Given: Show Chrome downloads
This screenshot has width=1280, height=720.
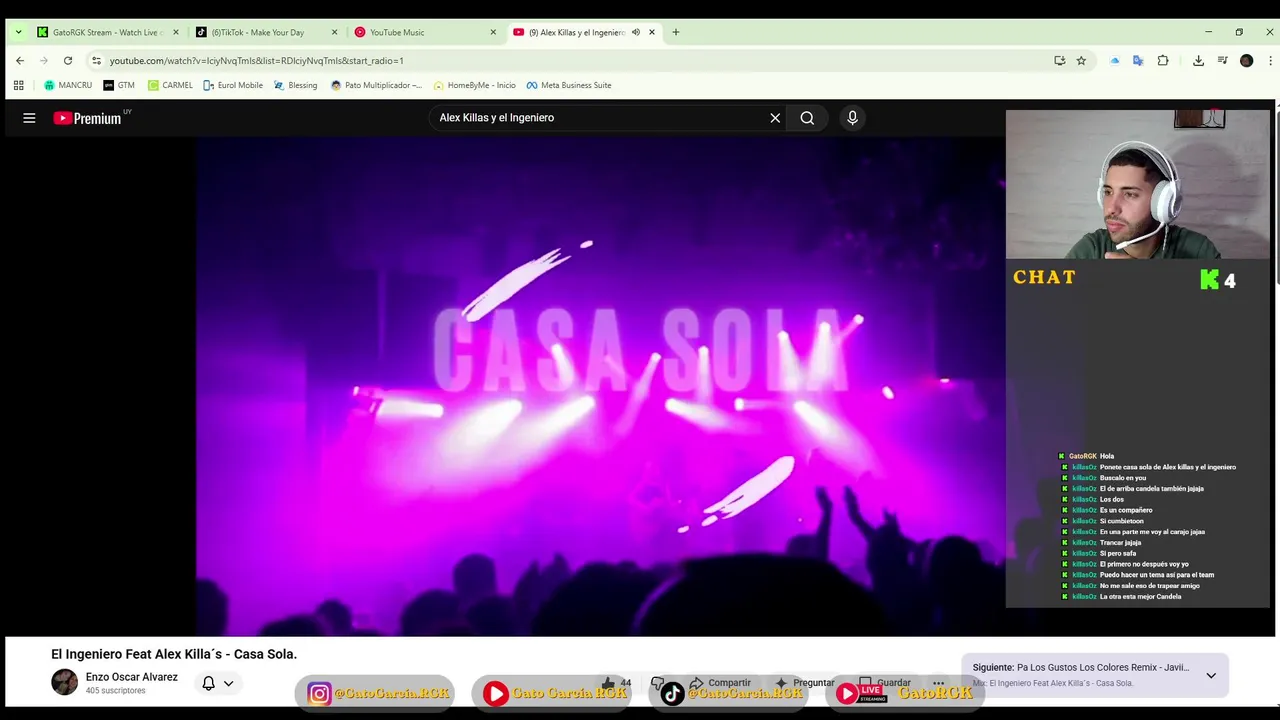Looking at the screenshot, I should (x=1198, y=61).
